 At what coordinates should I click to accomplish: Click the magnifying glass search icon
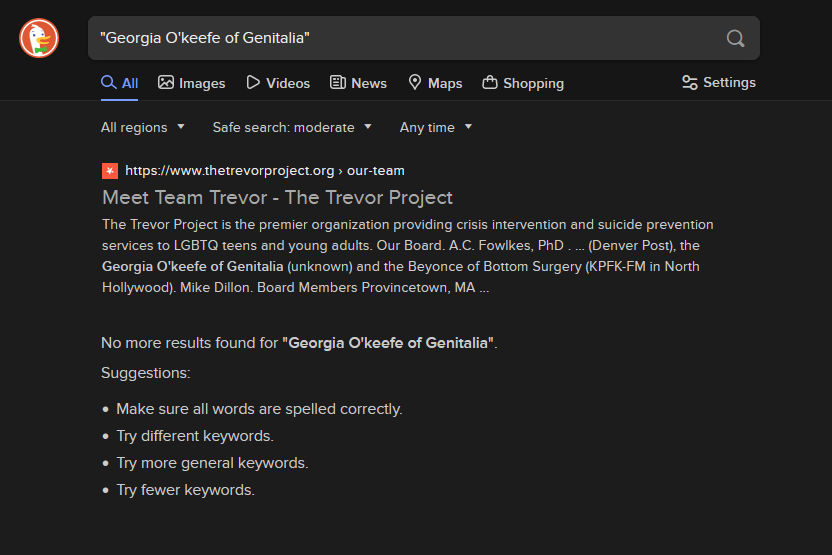pyautogui.click(x=735, y=38)
